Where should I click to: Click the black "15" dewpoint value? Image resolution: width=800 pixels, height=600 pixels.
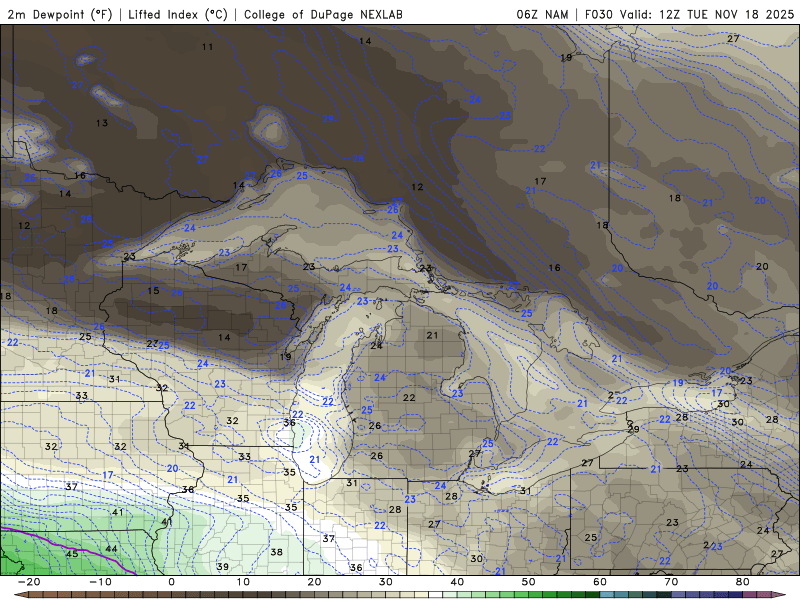[154, 291]
